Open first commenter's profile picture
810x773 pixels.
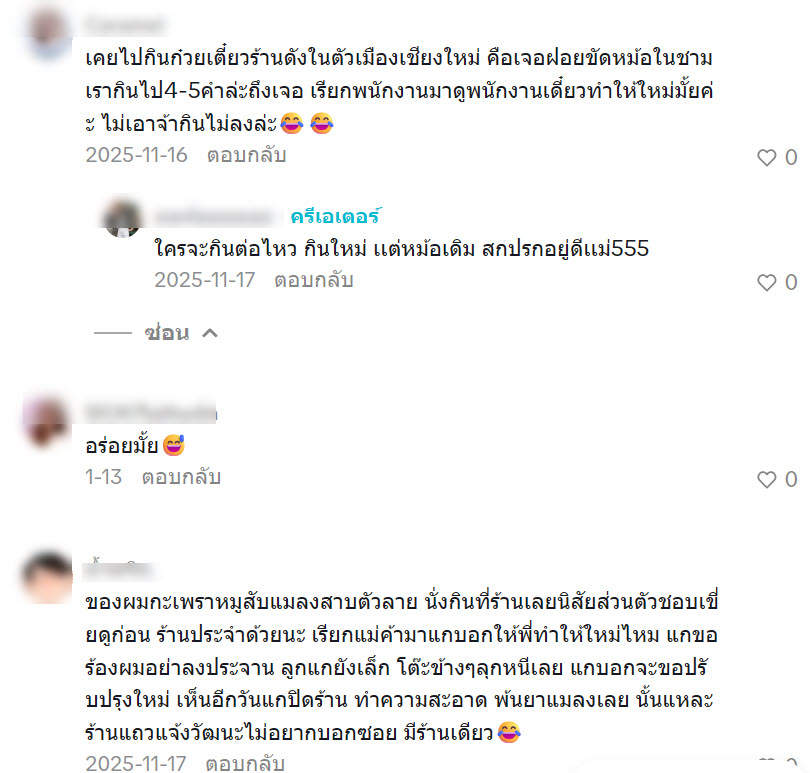click(x=50, y=32)
